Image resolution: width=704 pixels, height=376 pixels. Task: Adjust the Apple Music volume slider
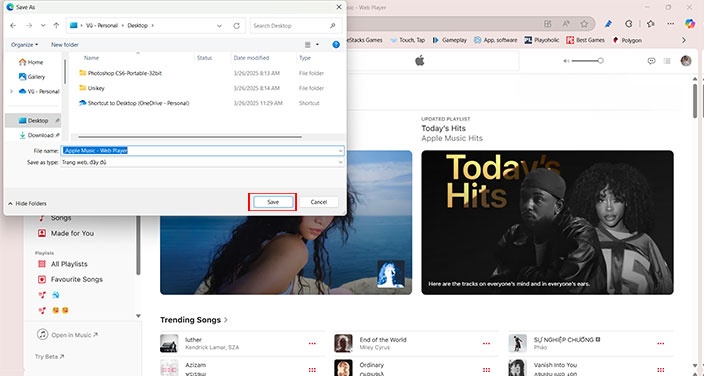point(587,61)
